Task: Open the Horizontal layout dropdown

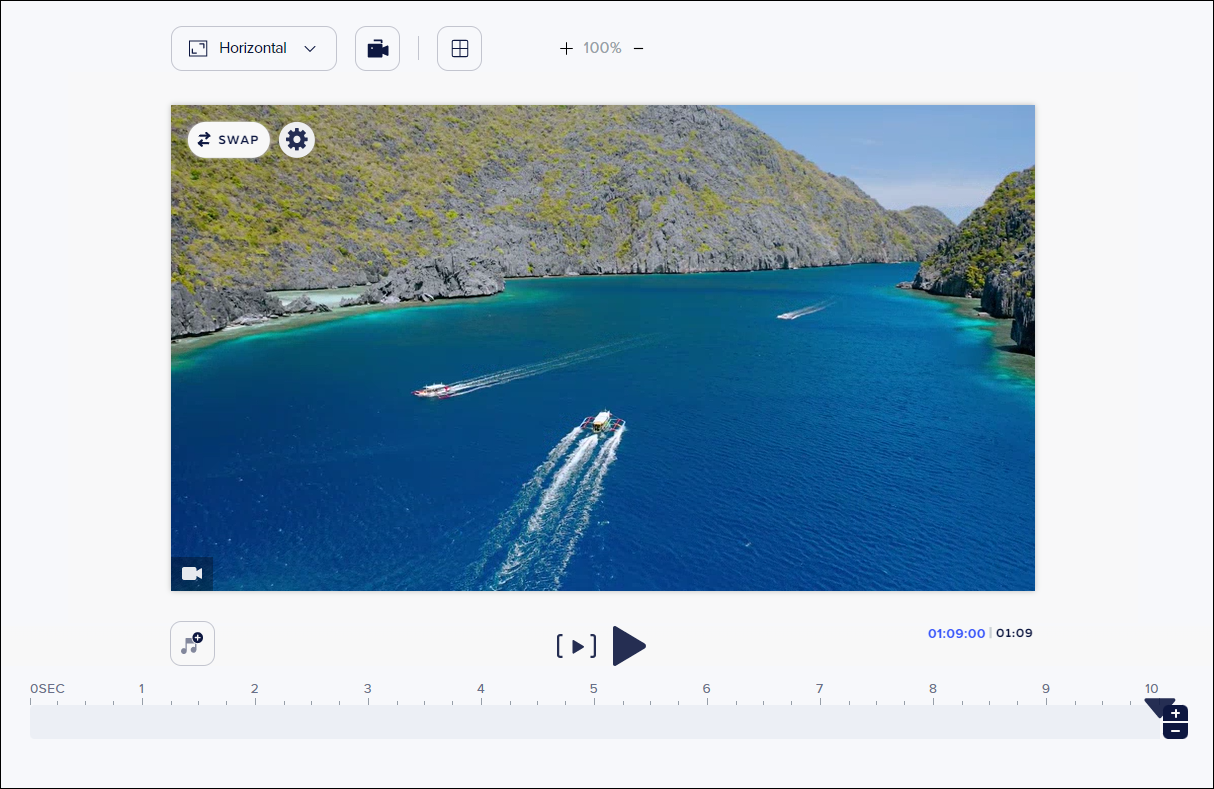Action: (x=253, y=48)
